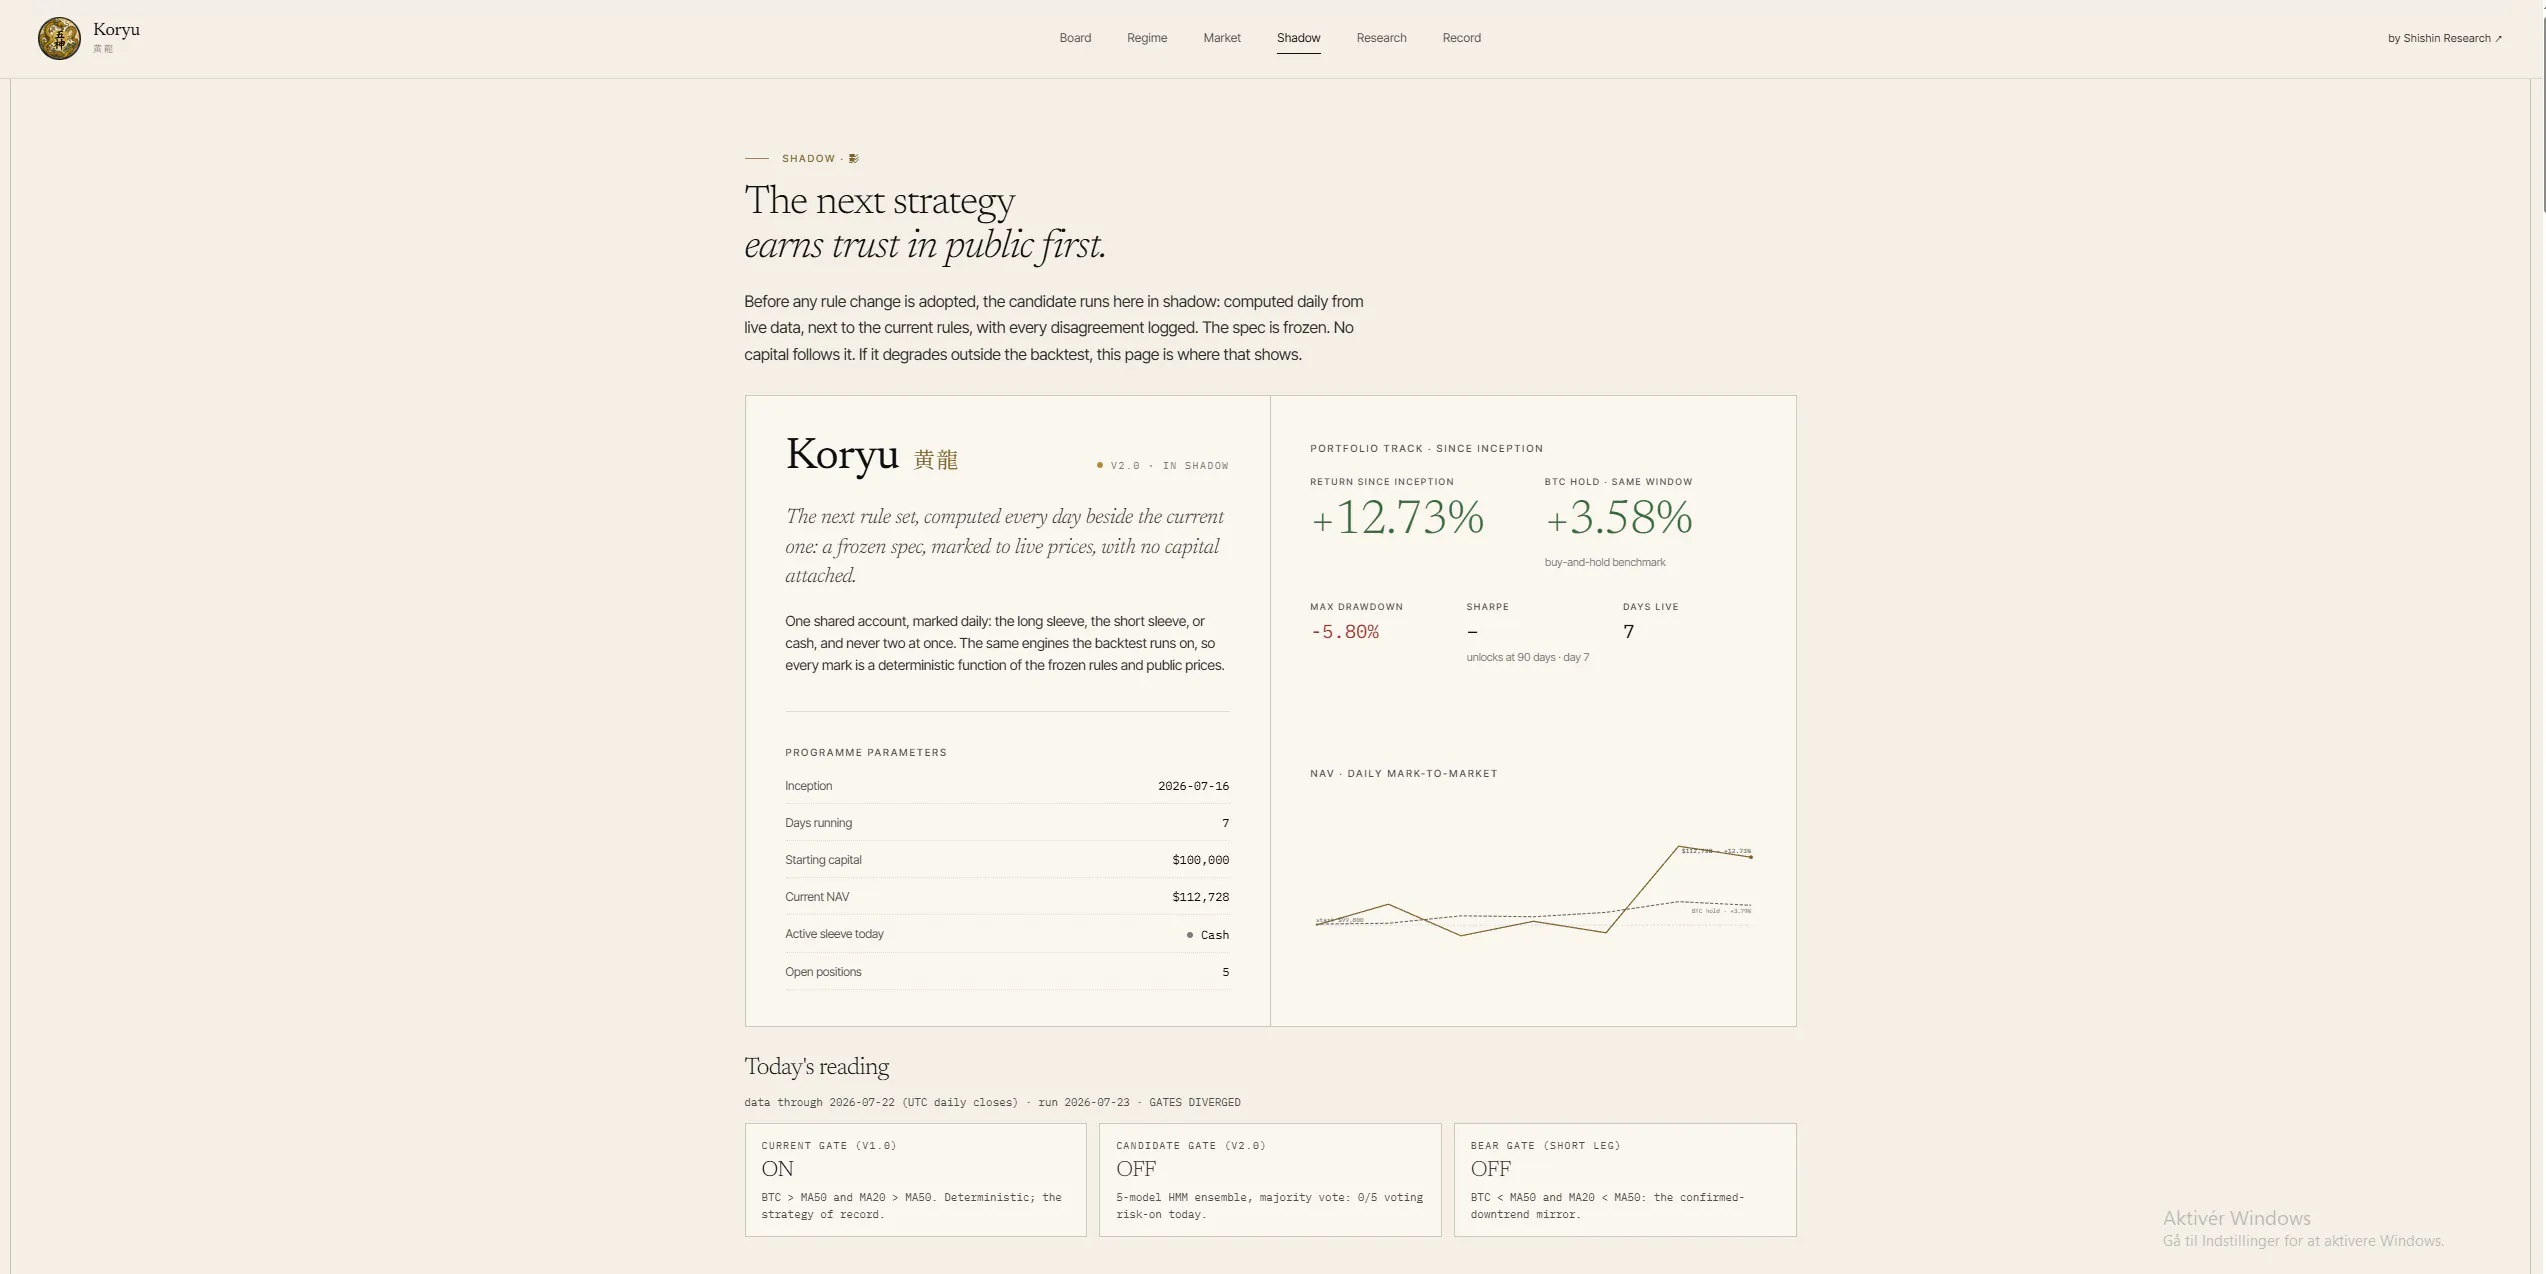Click the Koryu brand name in header

116,30
